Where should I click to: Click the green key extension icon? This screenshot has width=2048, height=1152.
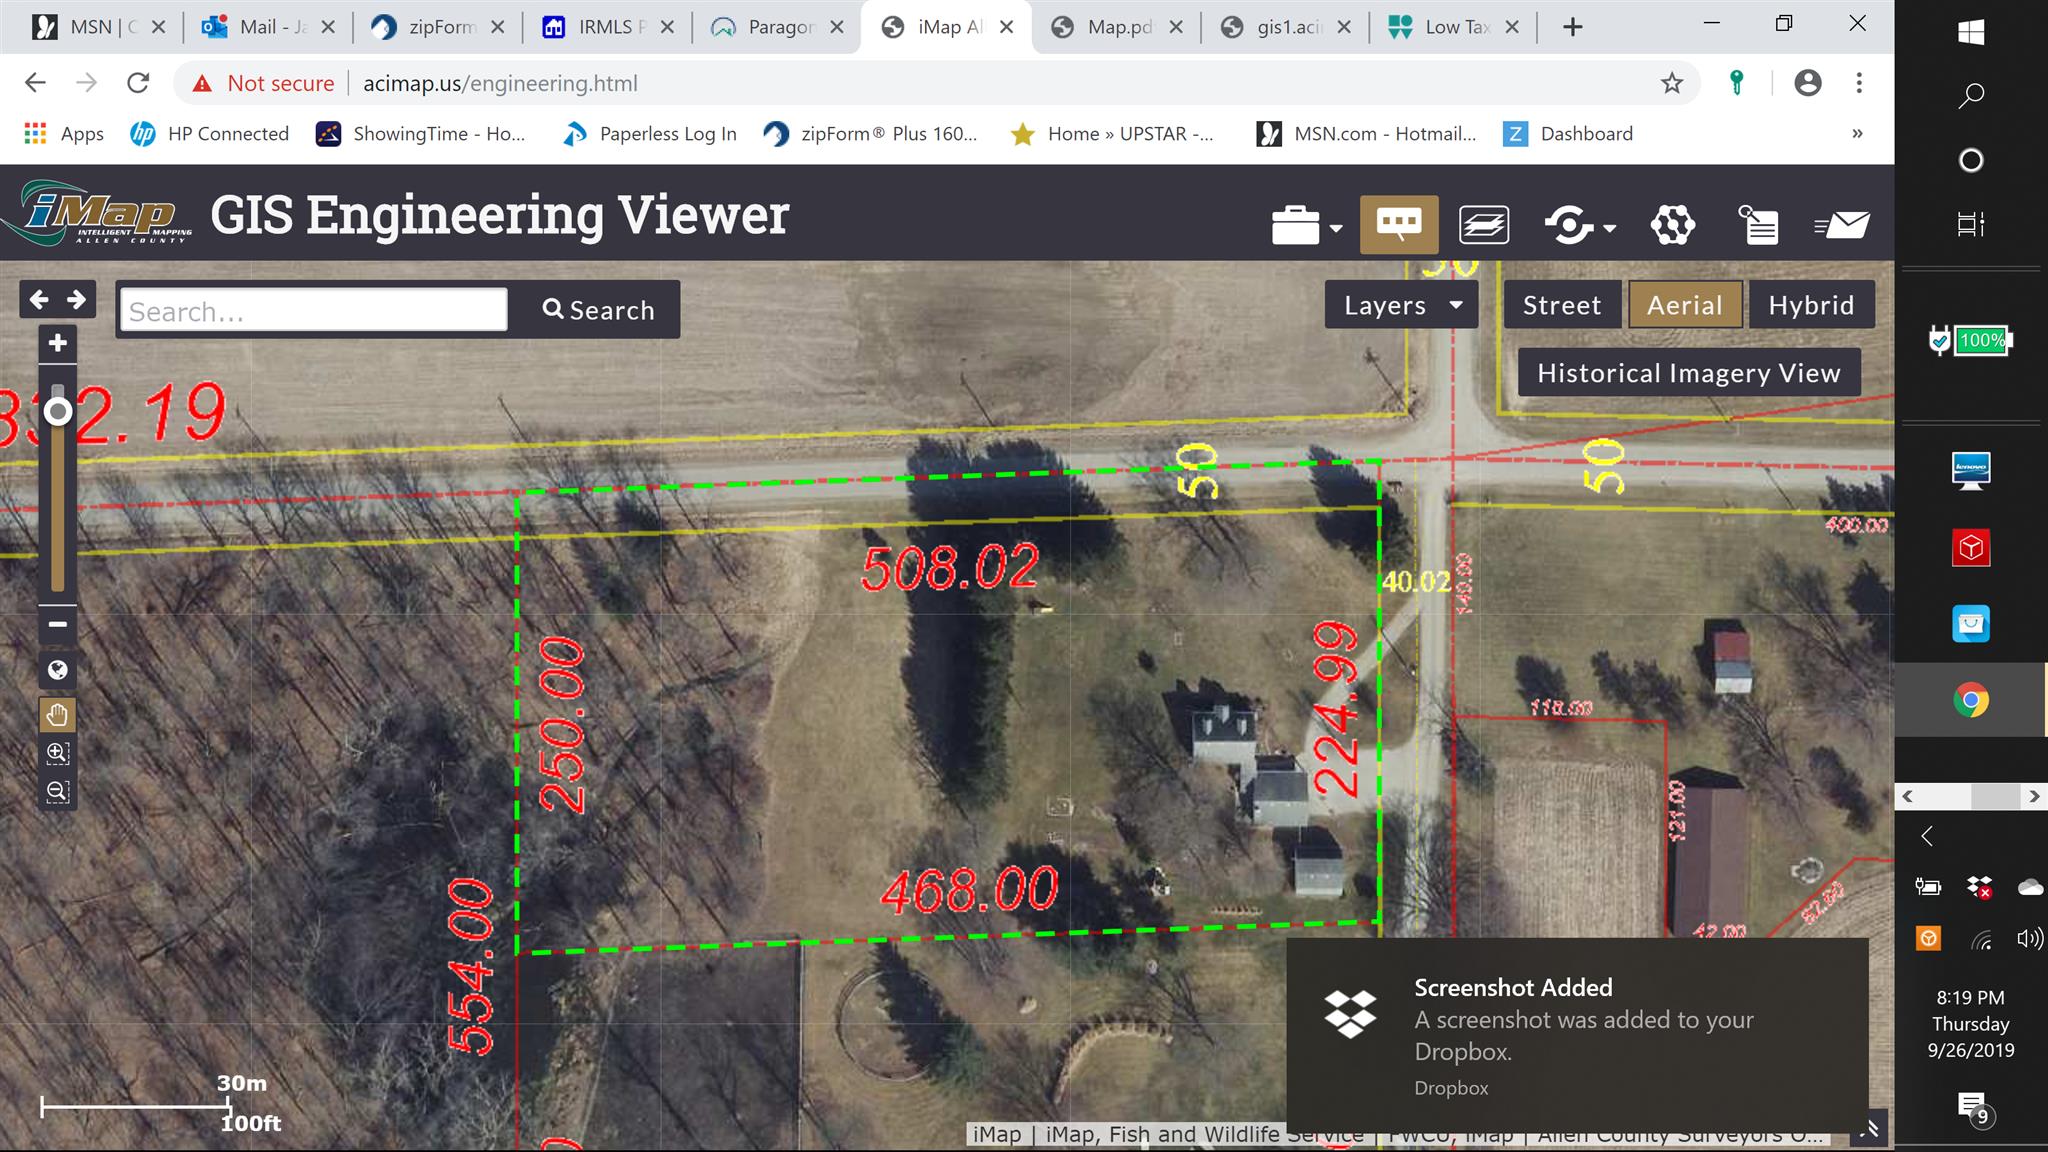1737,83
